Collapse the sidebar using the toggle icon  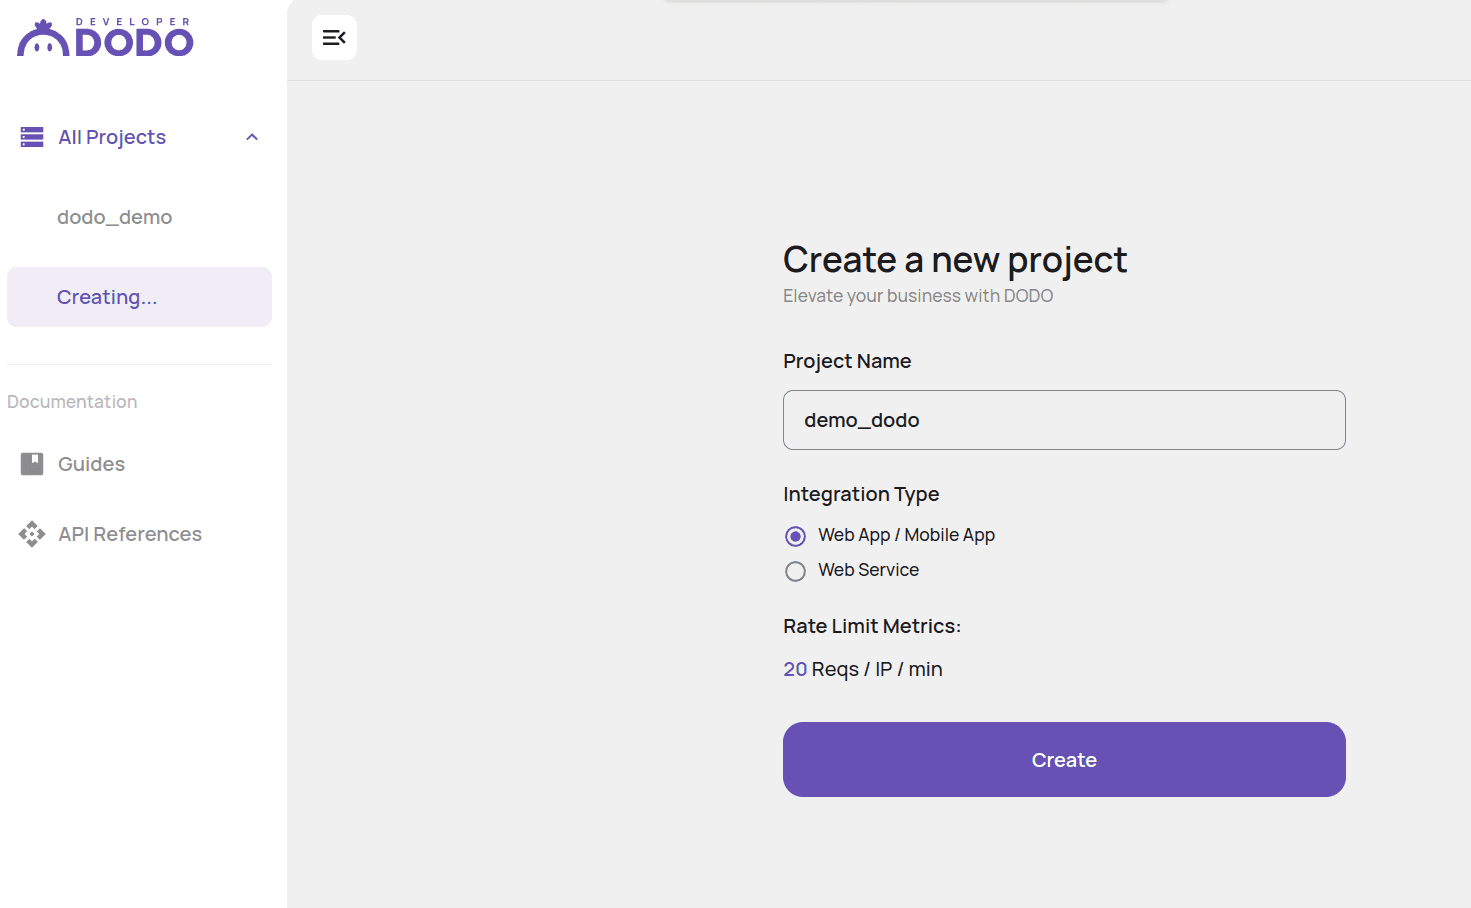(x=334, y=37)
